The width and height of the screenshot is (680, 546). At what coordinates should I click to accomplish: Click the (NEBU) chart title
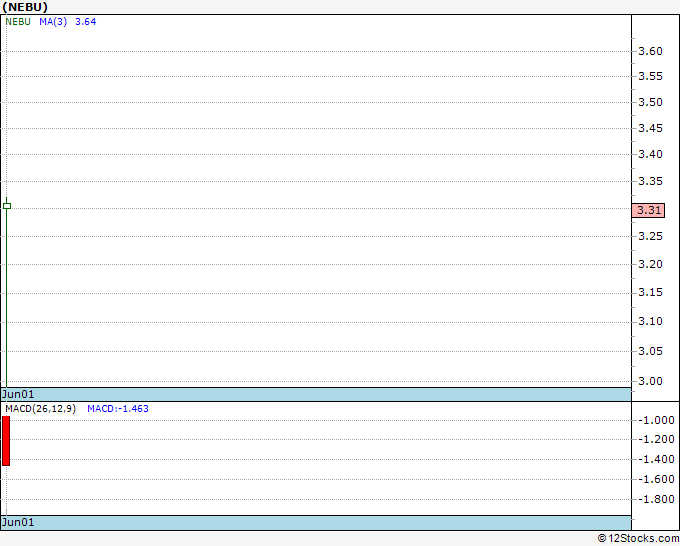[x=25, y=7]
